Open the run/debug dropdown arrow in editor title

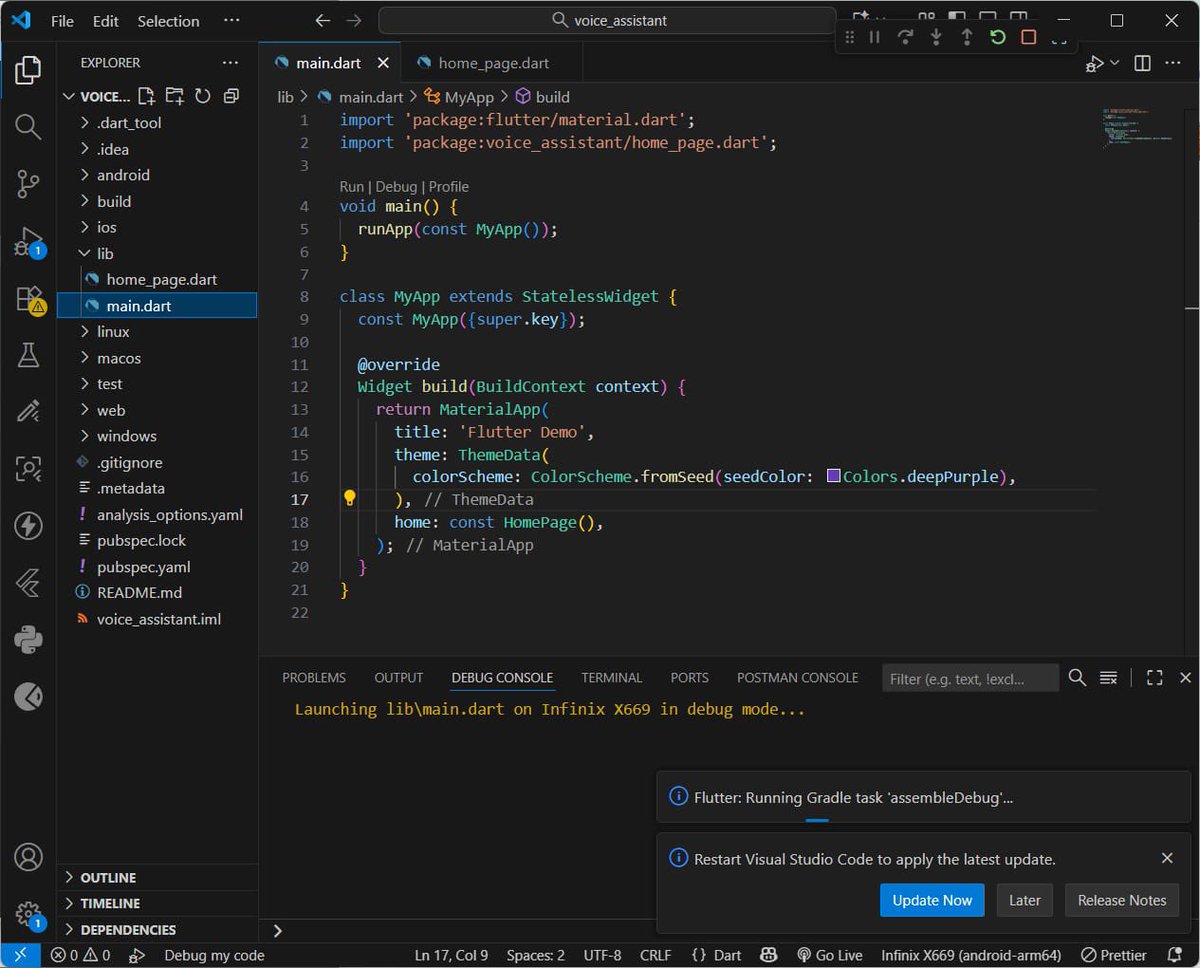1114,63
